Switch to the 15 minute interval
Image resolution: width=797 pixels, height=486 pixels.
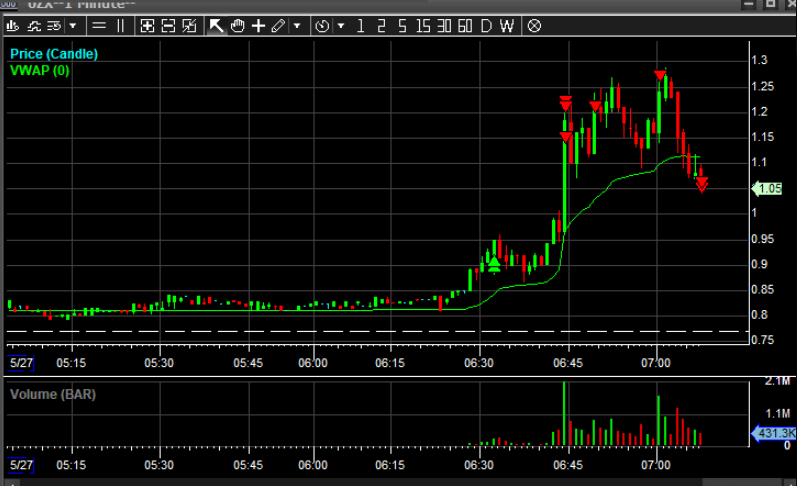423,25
